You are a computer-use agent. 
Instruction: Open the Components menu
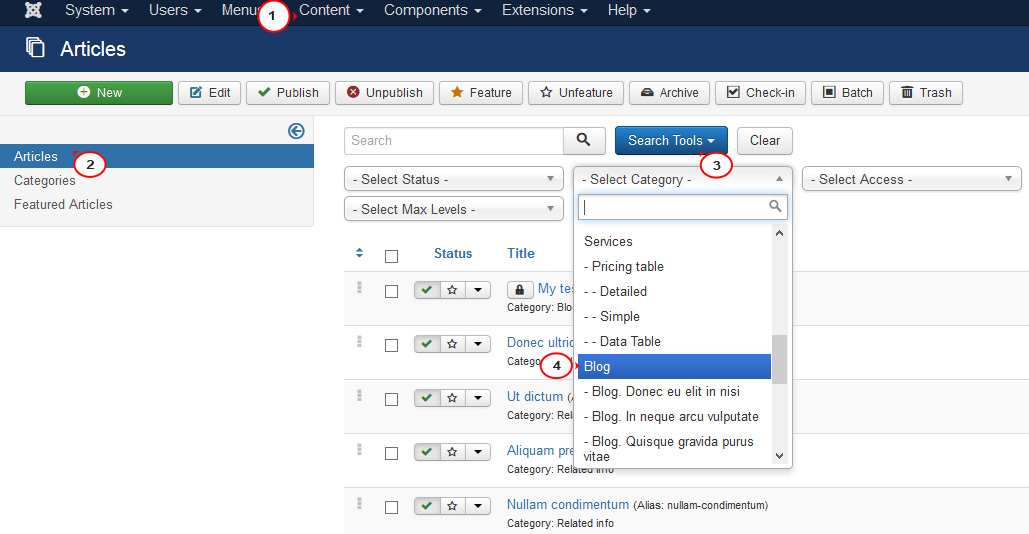[432, 10]
